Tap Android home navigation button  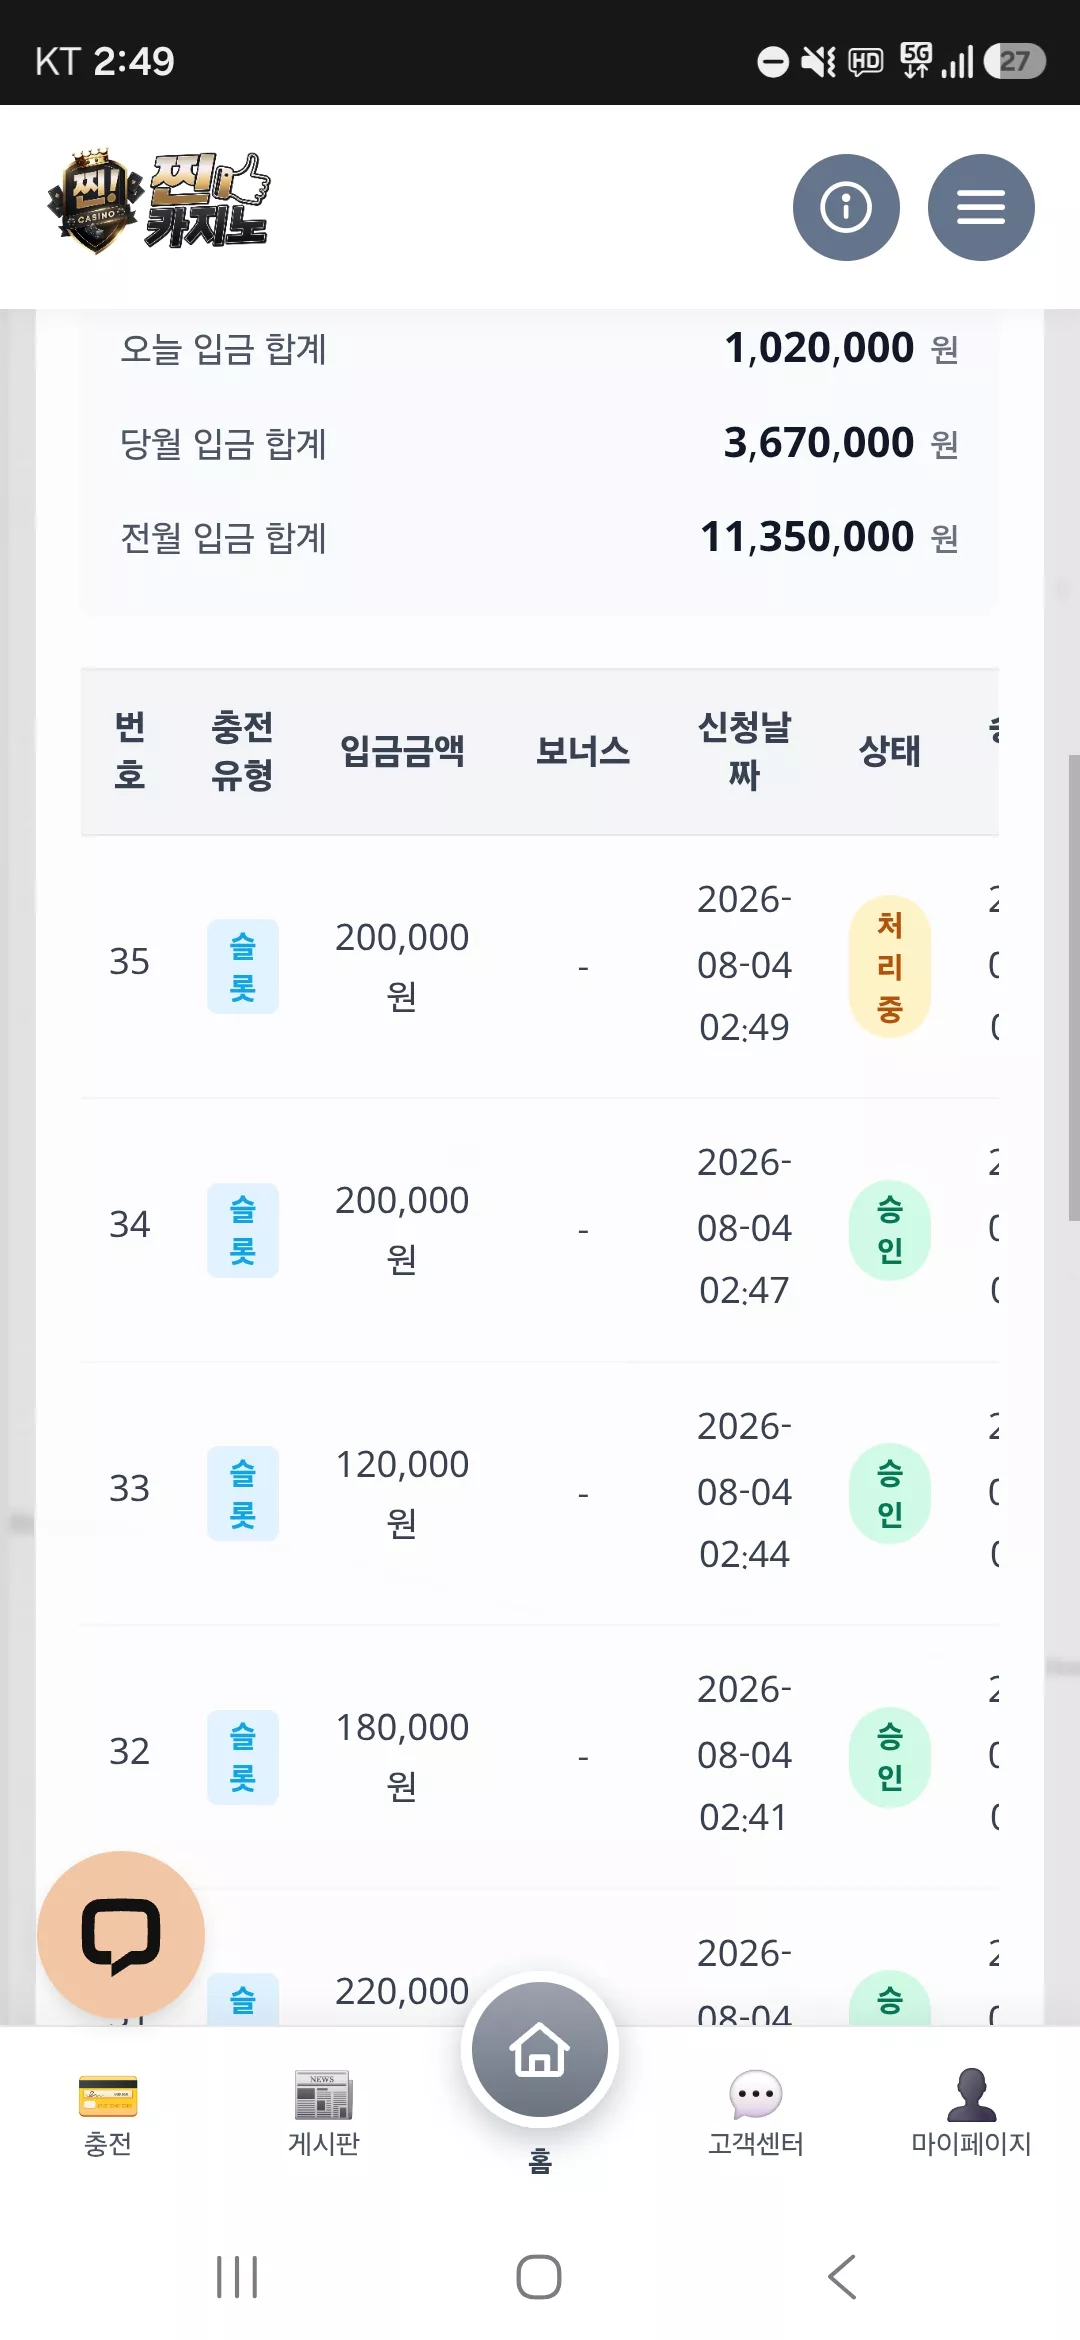[539, 2277]
